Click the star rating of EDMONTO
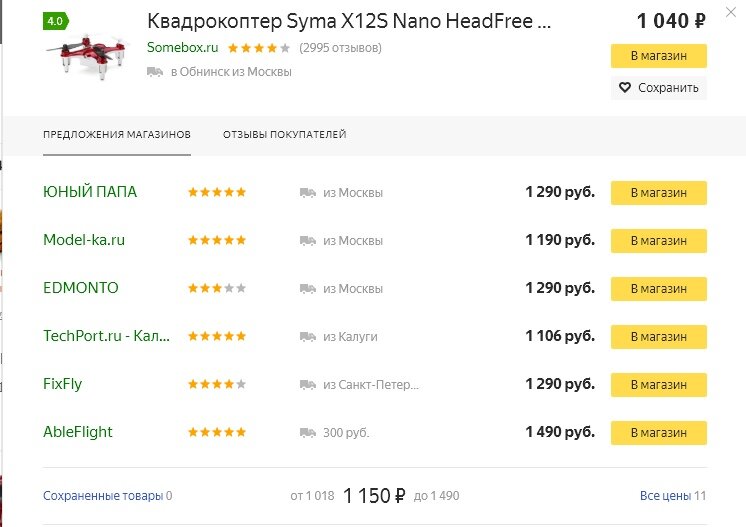 click(x=217, y=289)
